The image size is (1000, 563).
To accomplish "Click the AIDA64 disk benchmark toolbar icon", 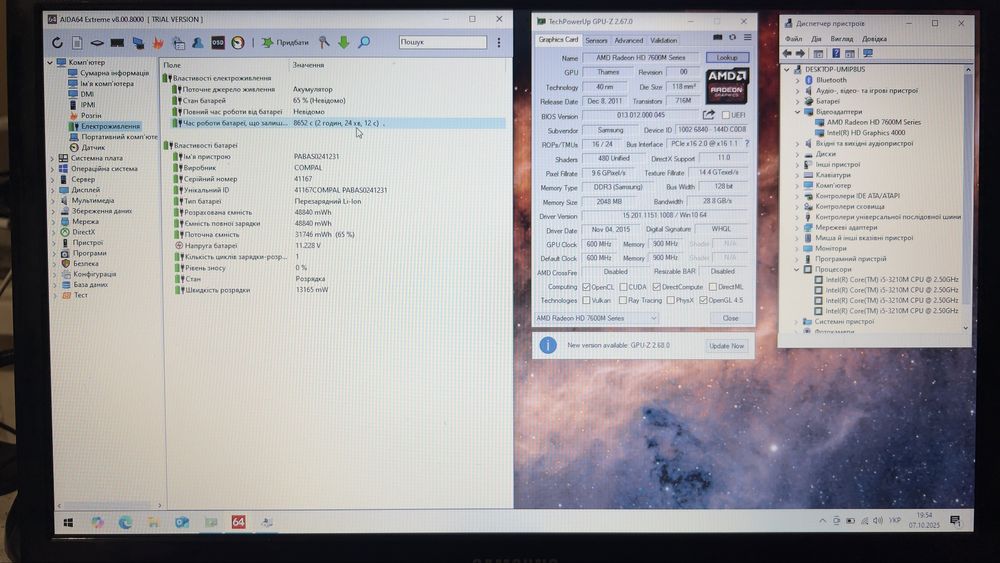I will tap(96, 43).
